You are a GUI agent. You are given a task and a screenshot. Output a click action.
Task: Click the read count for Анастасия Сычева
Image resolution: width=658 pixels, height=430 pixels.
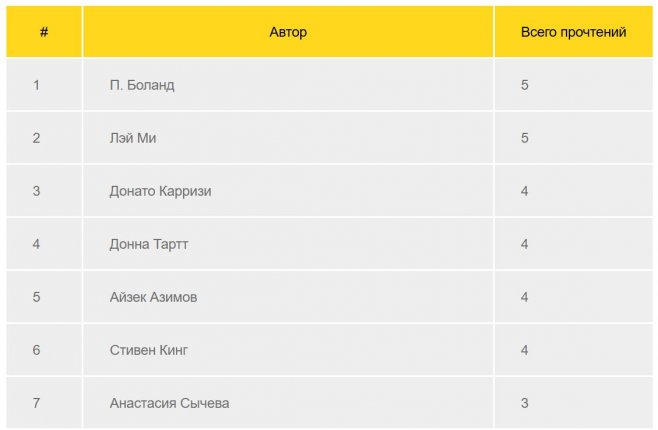[525, 403]
